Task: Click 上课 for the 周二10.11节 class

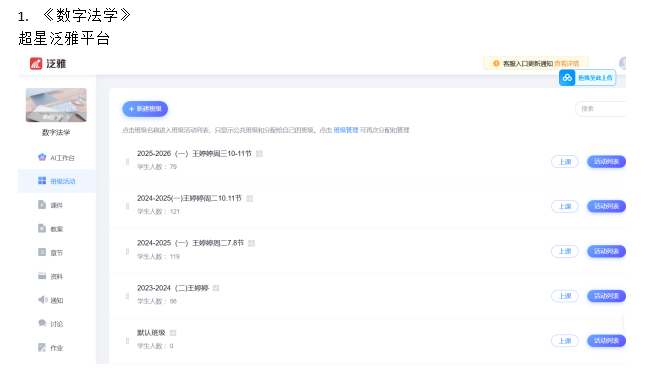Action: 565,206
